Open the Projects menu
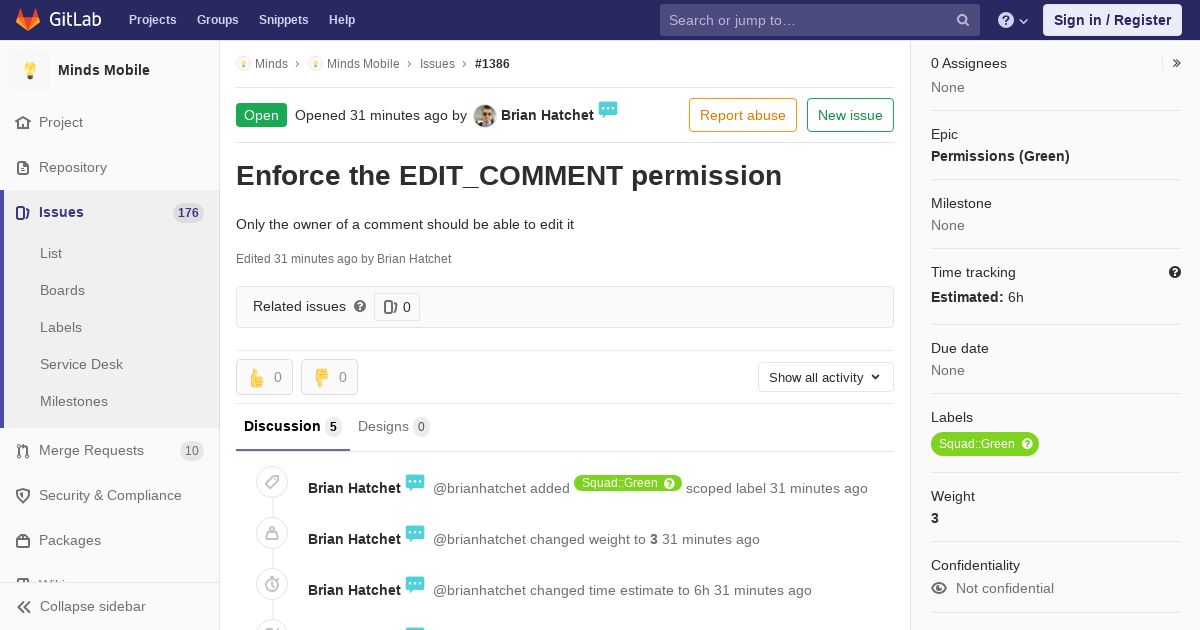The height and width of the screenshot is (630, 1200). coord(152,20)
